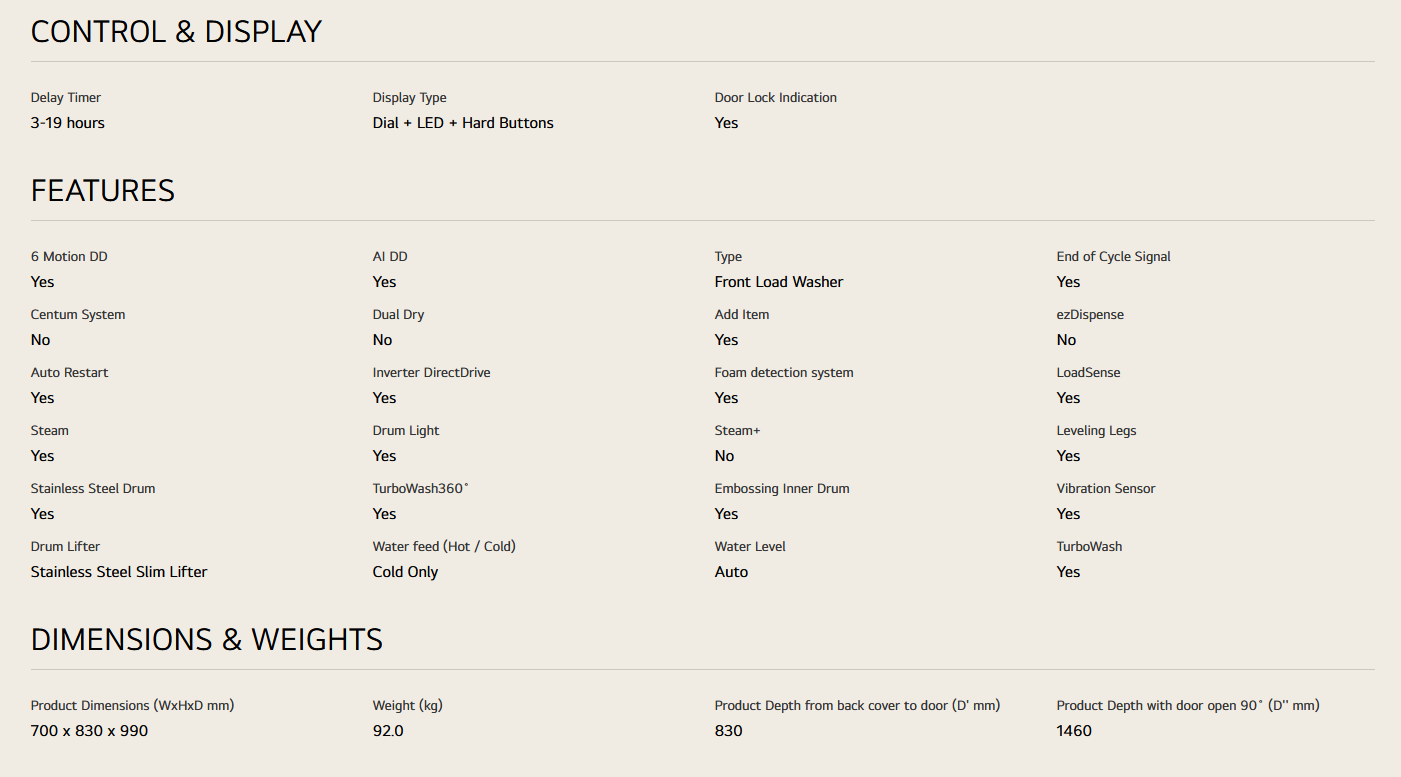
Task: Click the Vibration Sensor label
Action: coord(1106,489)
